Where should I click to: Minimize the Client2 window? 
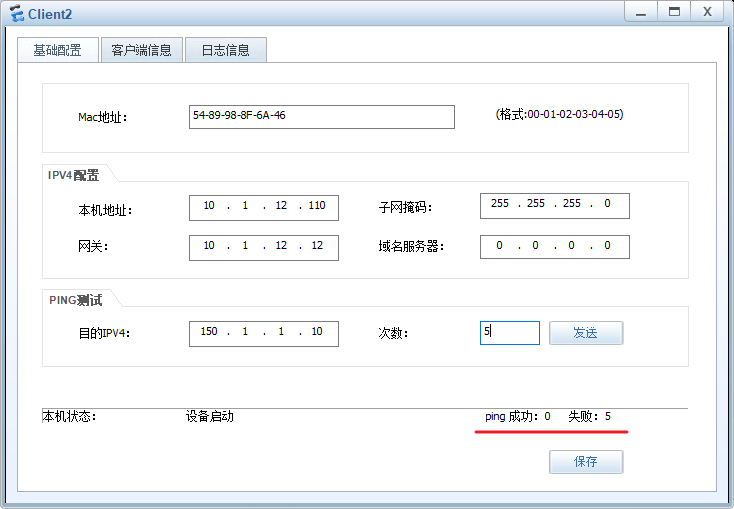click(x=641, y=12)
